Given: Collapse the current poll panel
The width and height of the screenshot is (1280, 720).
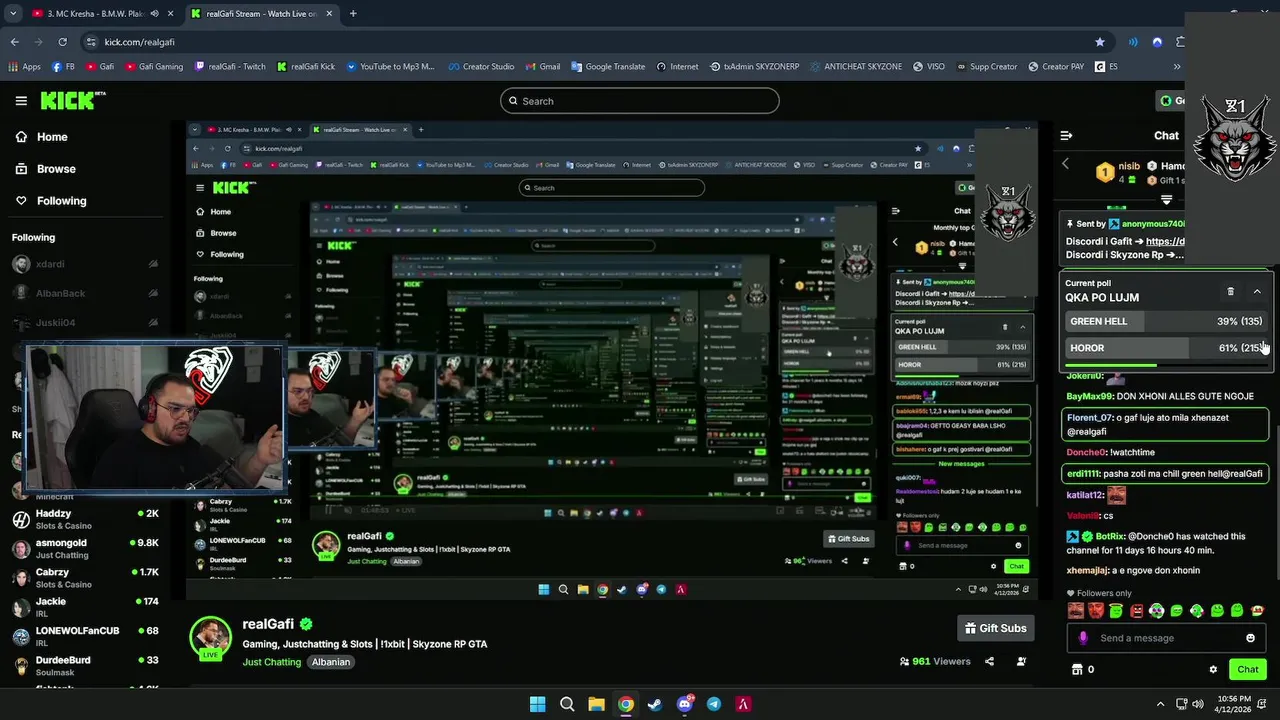Looking at the screenshot, I should tap(1257, 291).
